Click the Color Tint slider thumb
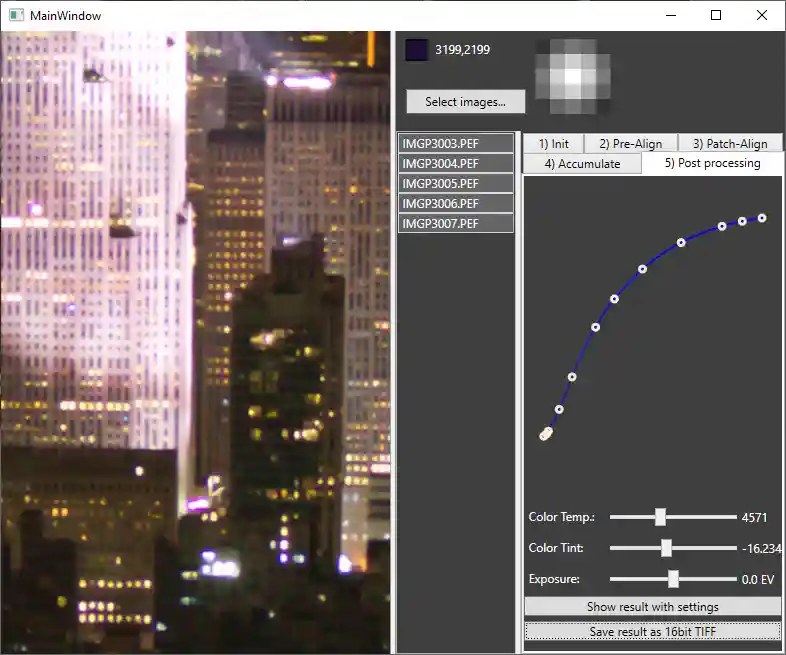Image resolution: width=786 pixels, height=655 pixels. tap(666, 548)
